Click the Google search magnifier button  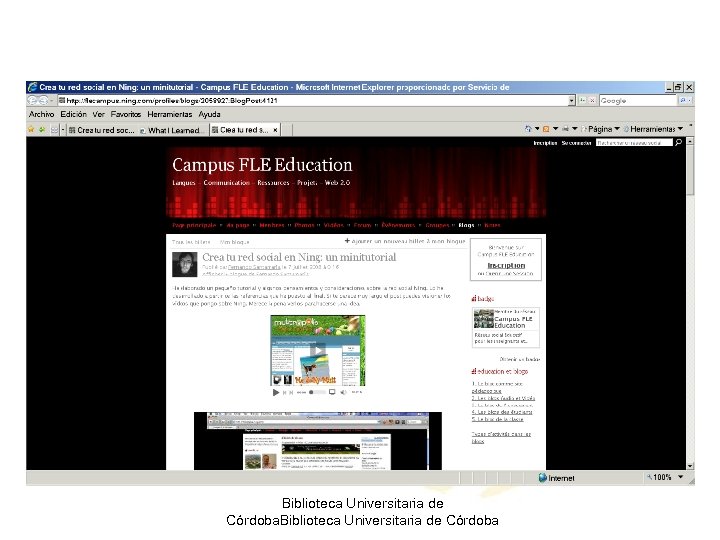pyautogui.click(x=682, y=100)
